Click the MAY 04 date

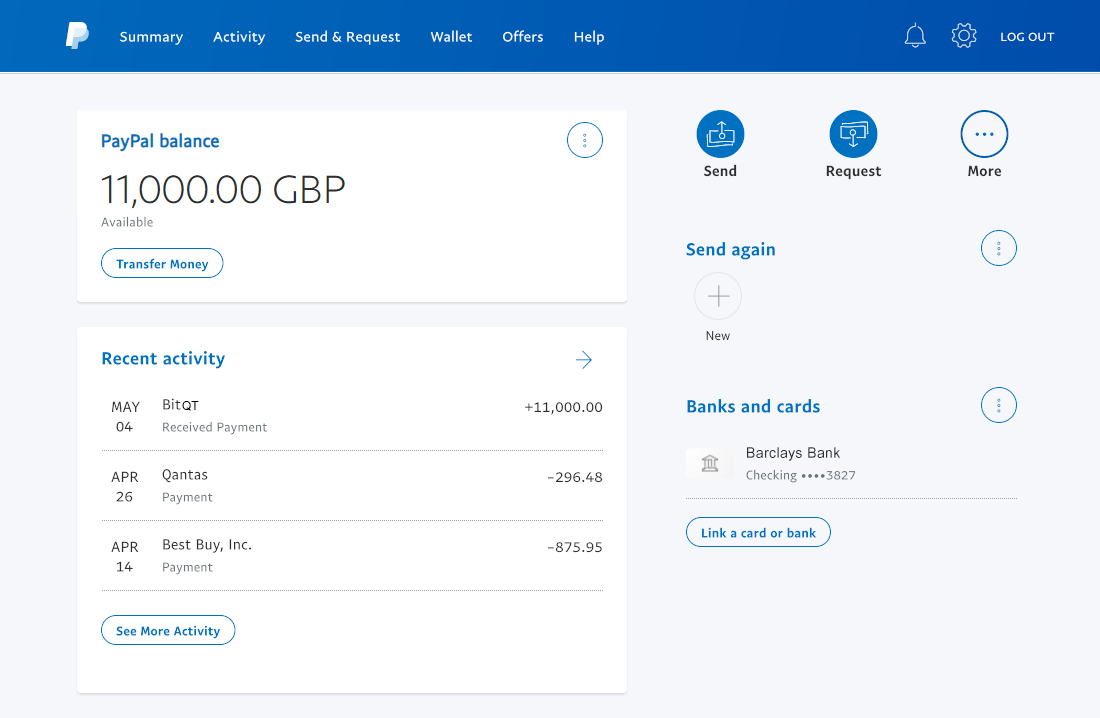[125, 417]
